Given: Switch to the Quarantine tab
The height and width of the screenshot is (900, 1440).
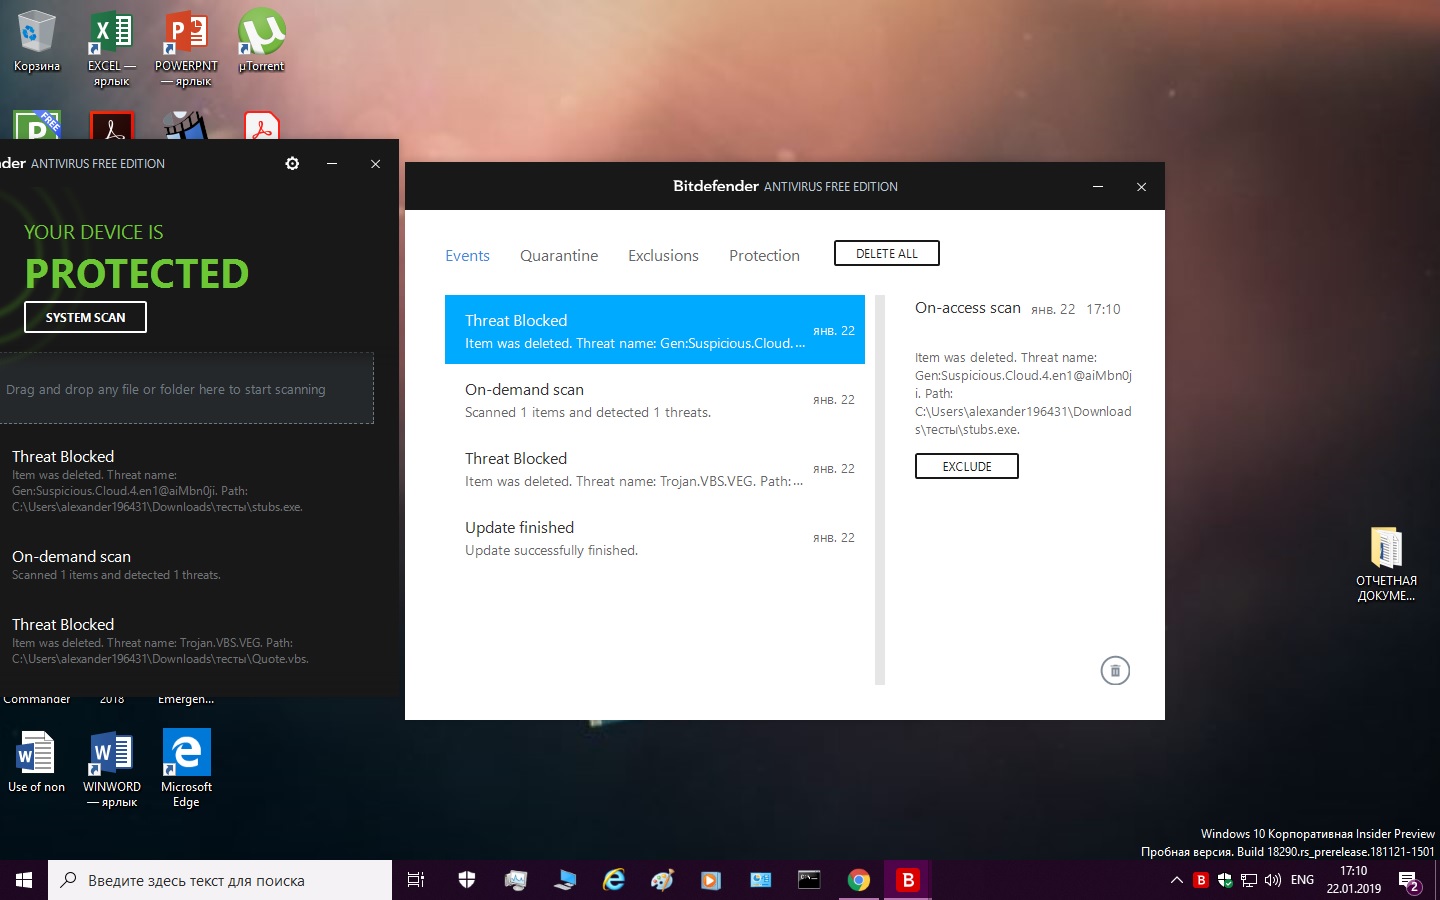Looking at the screenshot, I should pos(558,256).
